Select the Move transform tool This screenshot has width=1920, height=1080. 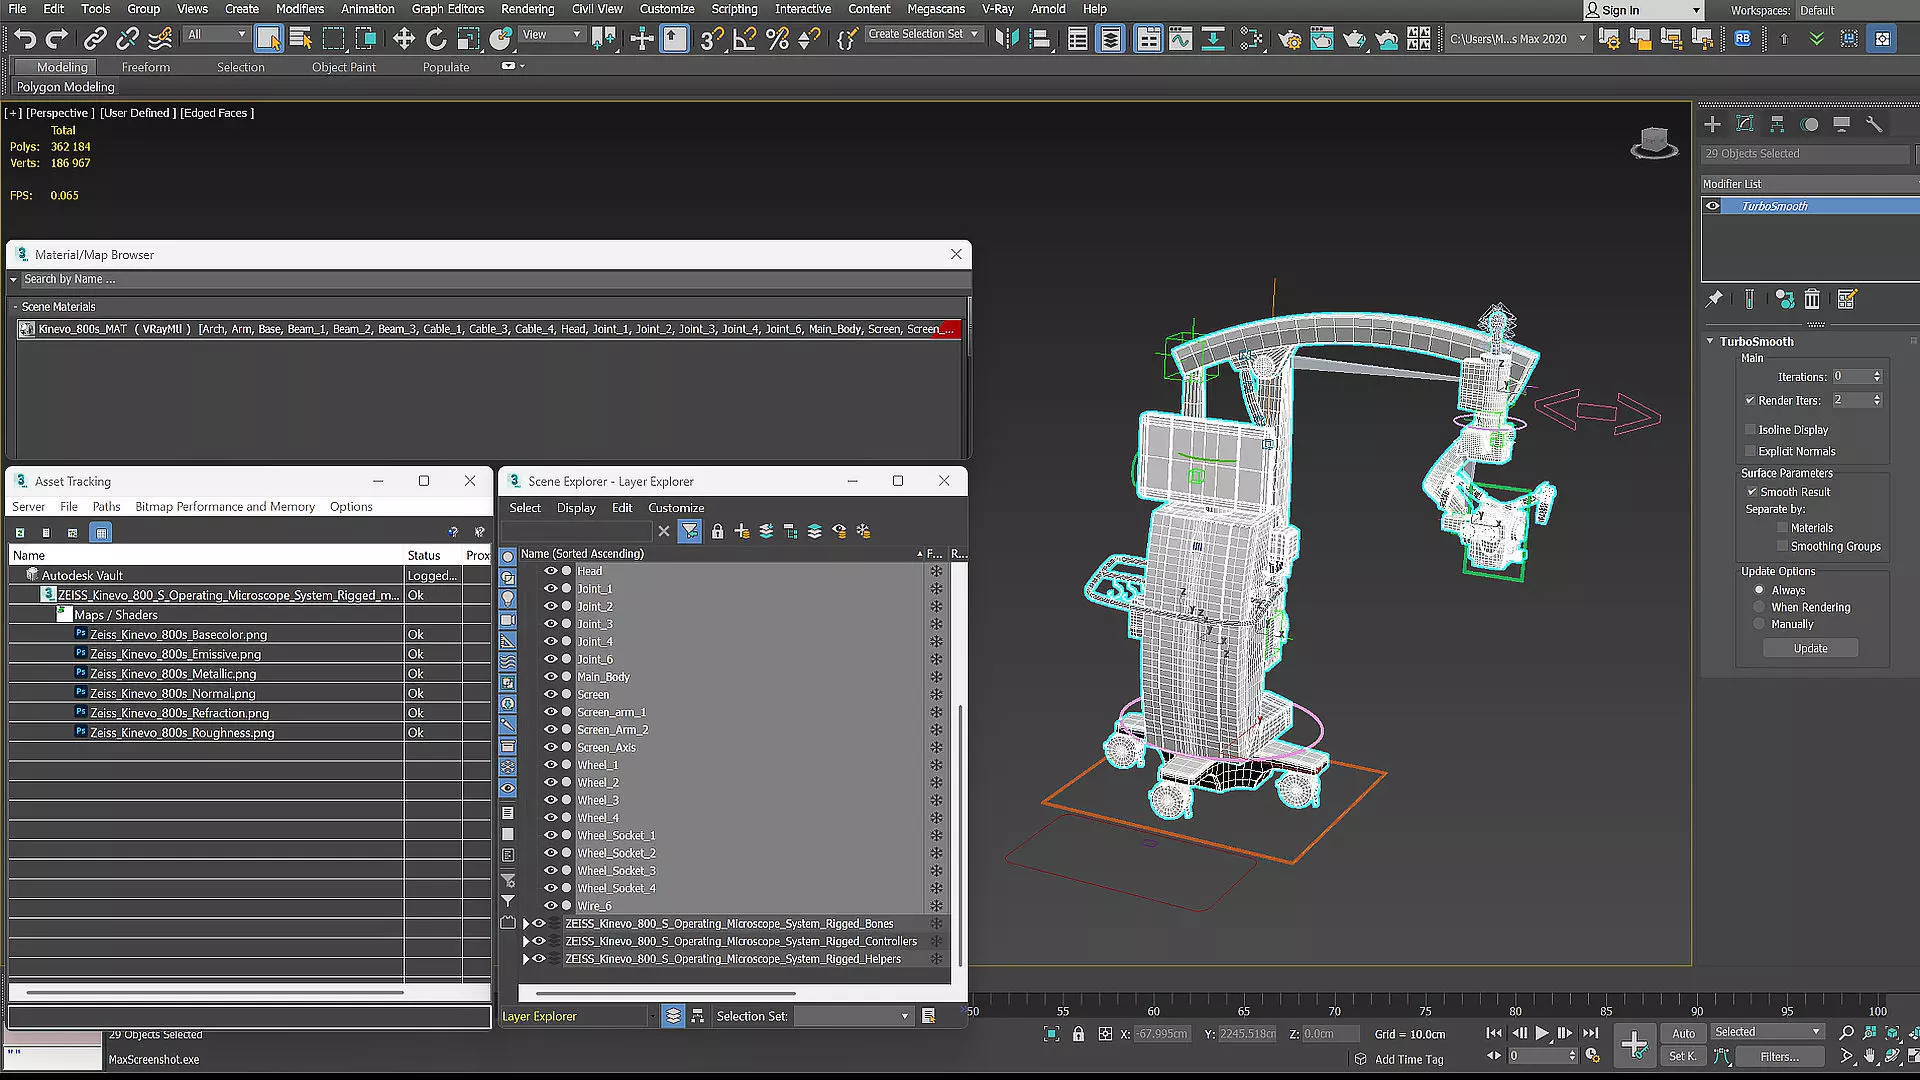click(x=403, y=39)
